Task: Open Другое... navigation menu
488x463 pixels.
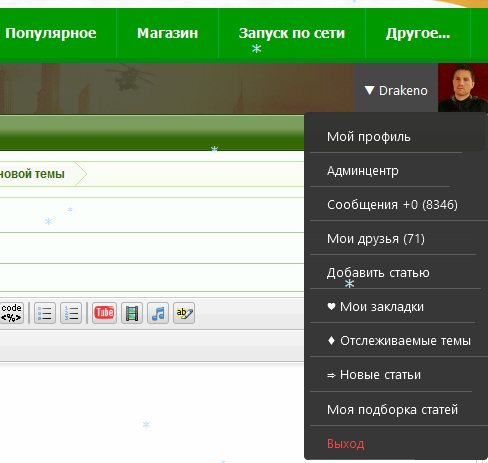Action: point(418,33)
